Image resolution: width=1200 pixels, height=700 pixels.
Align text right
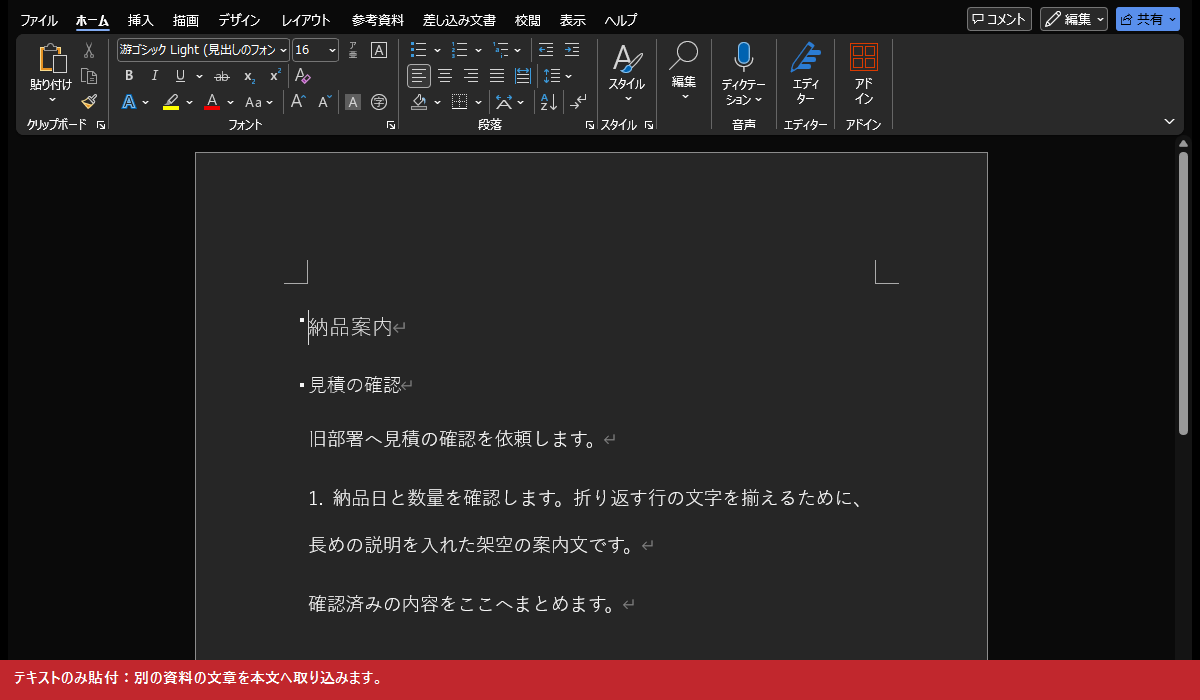pyautogui.click(x=471, y=76)
